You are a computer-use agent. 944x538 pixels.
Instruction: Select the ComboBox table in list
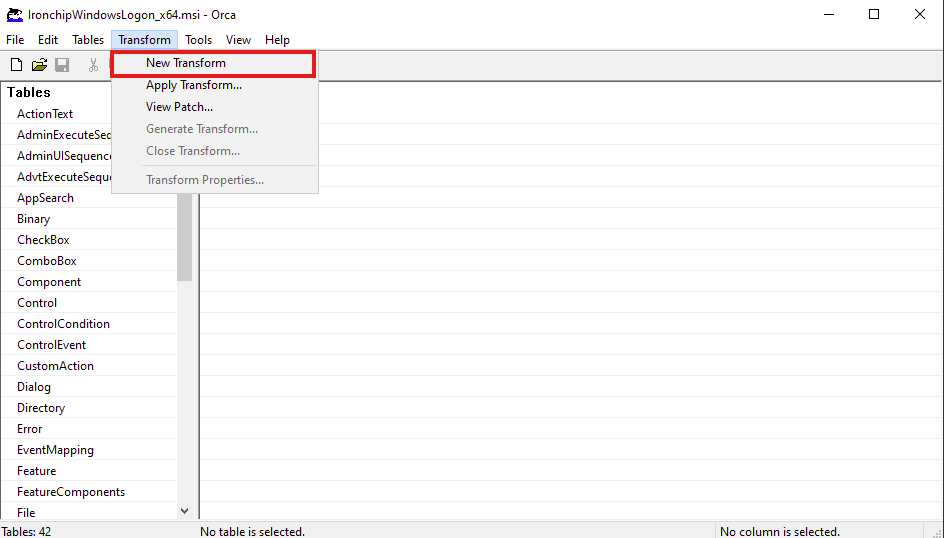(47, 261)
